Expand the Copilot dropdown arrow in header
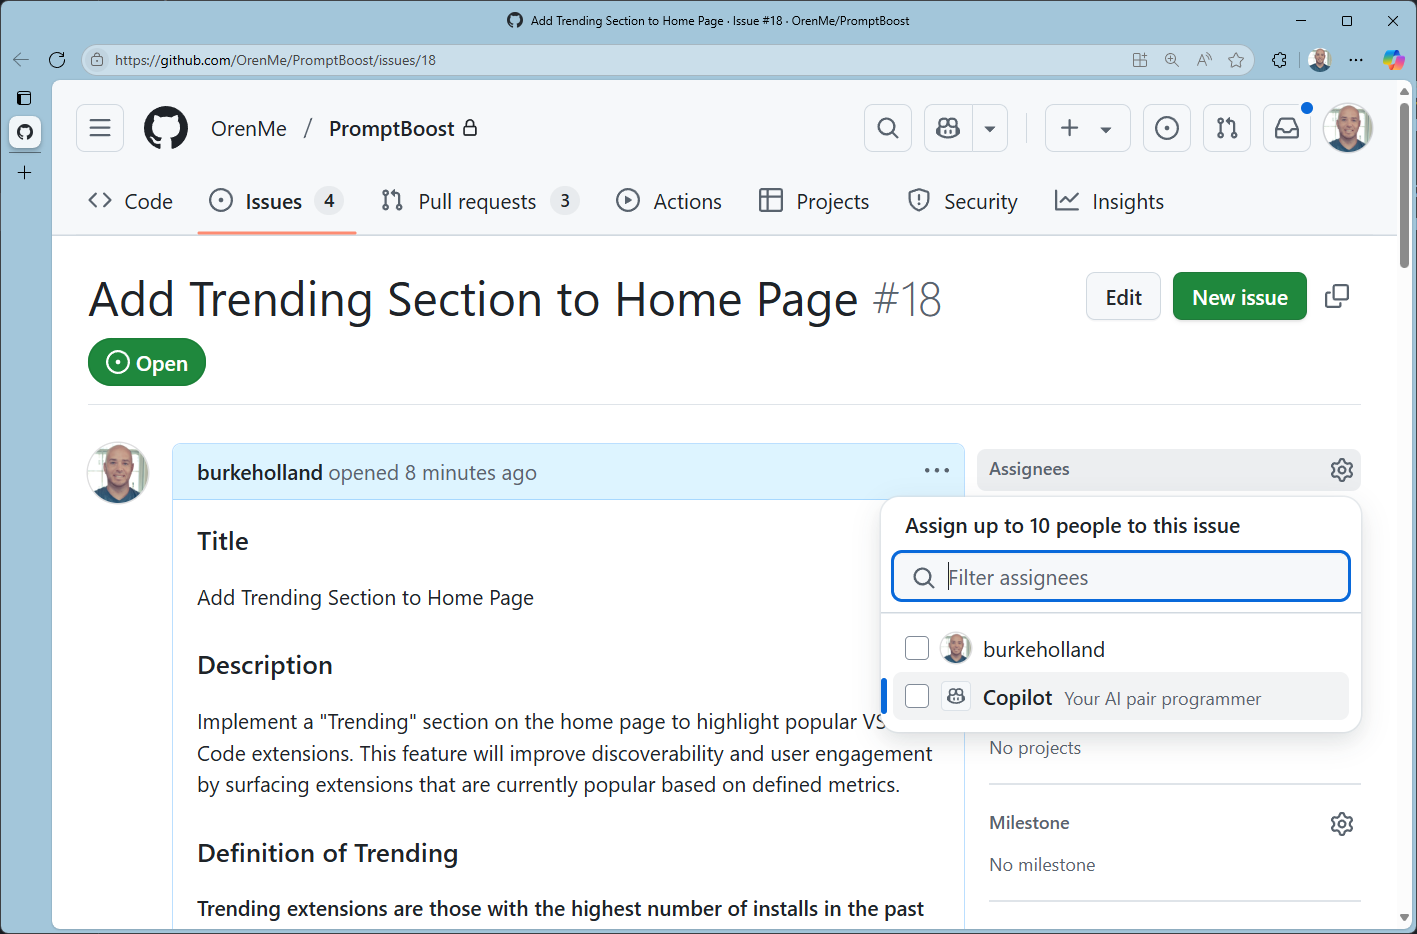Image resolution: width=1417 pixels, height=934 pixels. click(989, 128)
